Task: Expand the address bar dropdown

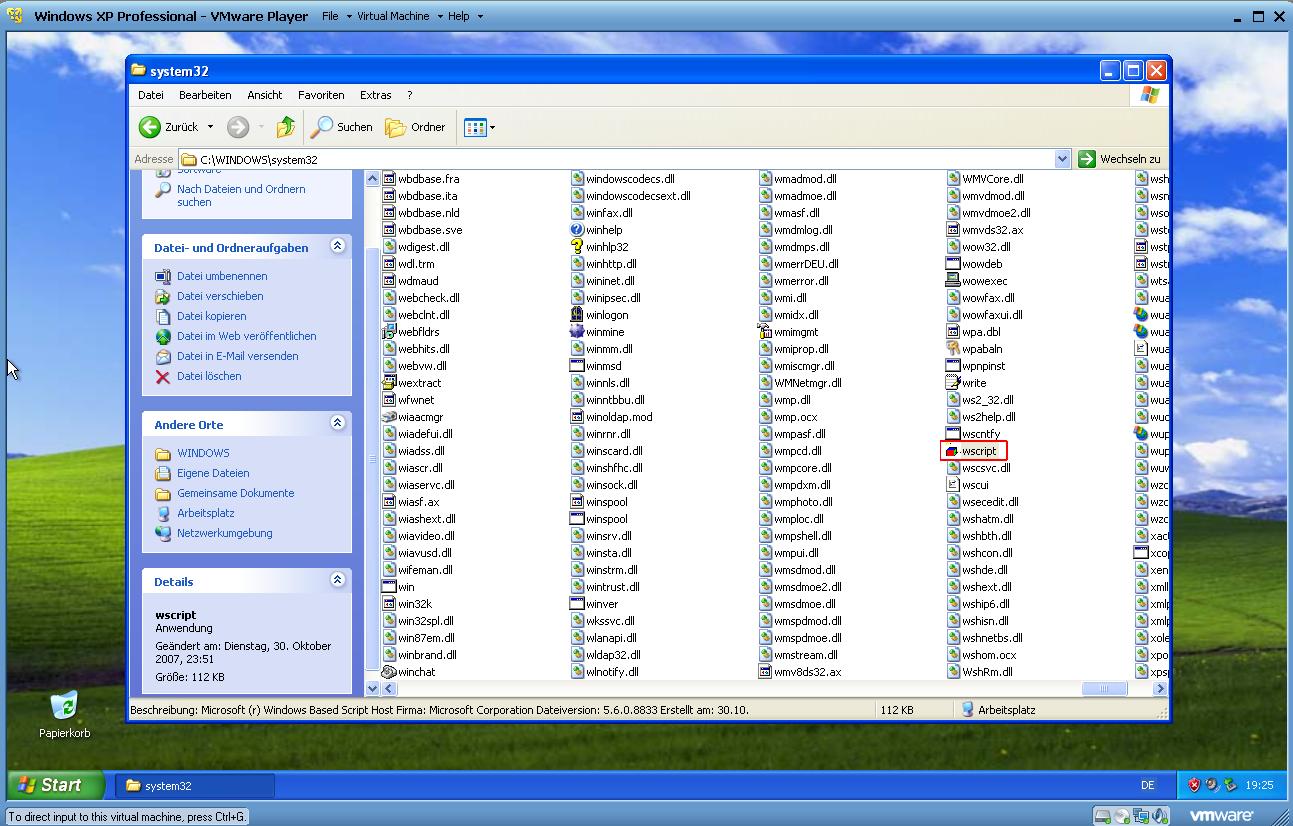Action: 1062,159
